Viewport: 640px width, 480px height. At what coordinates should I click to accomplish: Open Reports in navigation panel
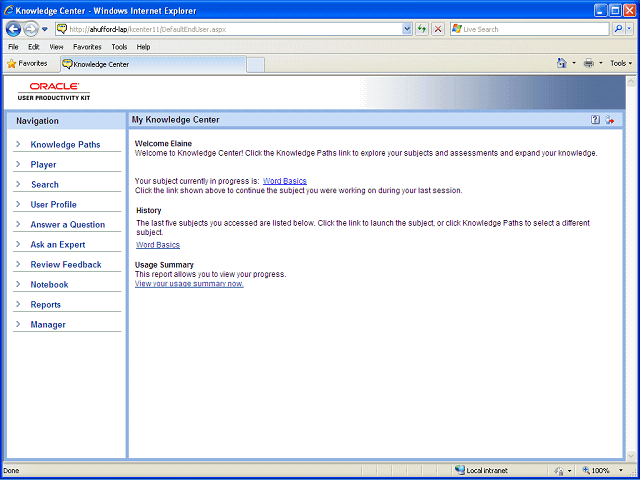46,304
